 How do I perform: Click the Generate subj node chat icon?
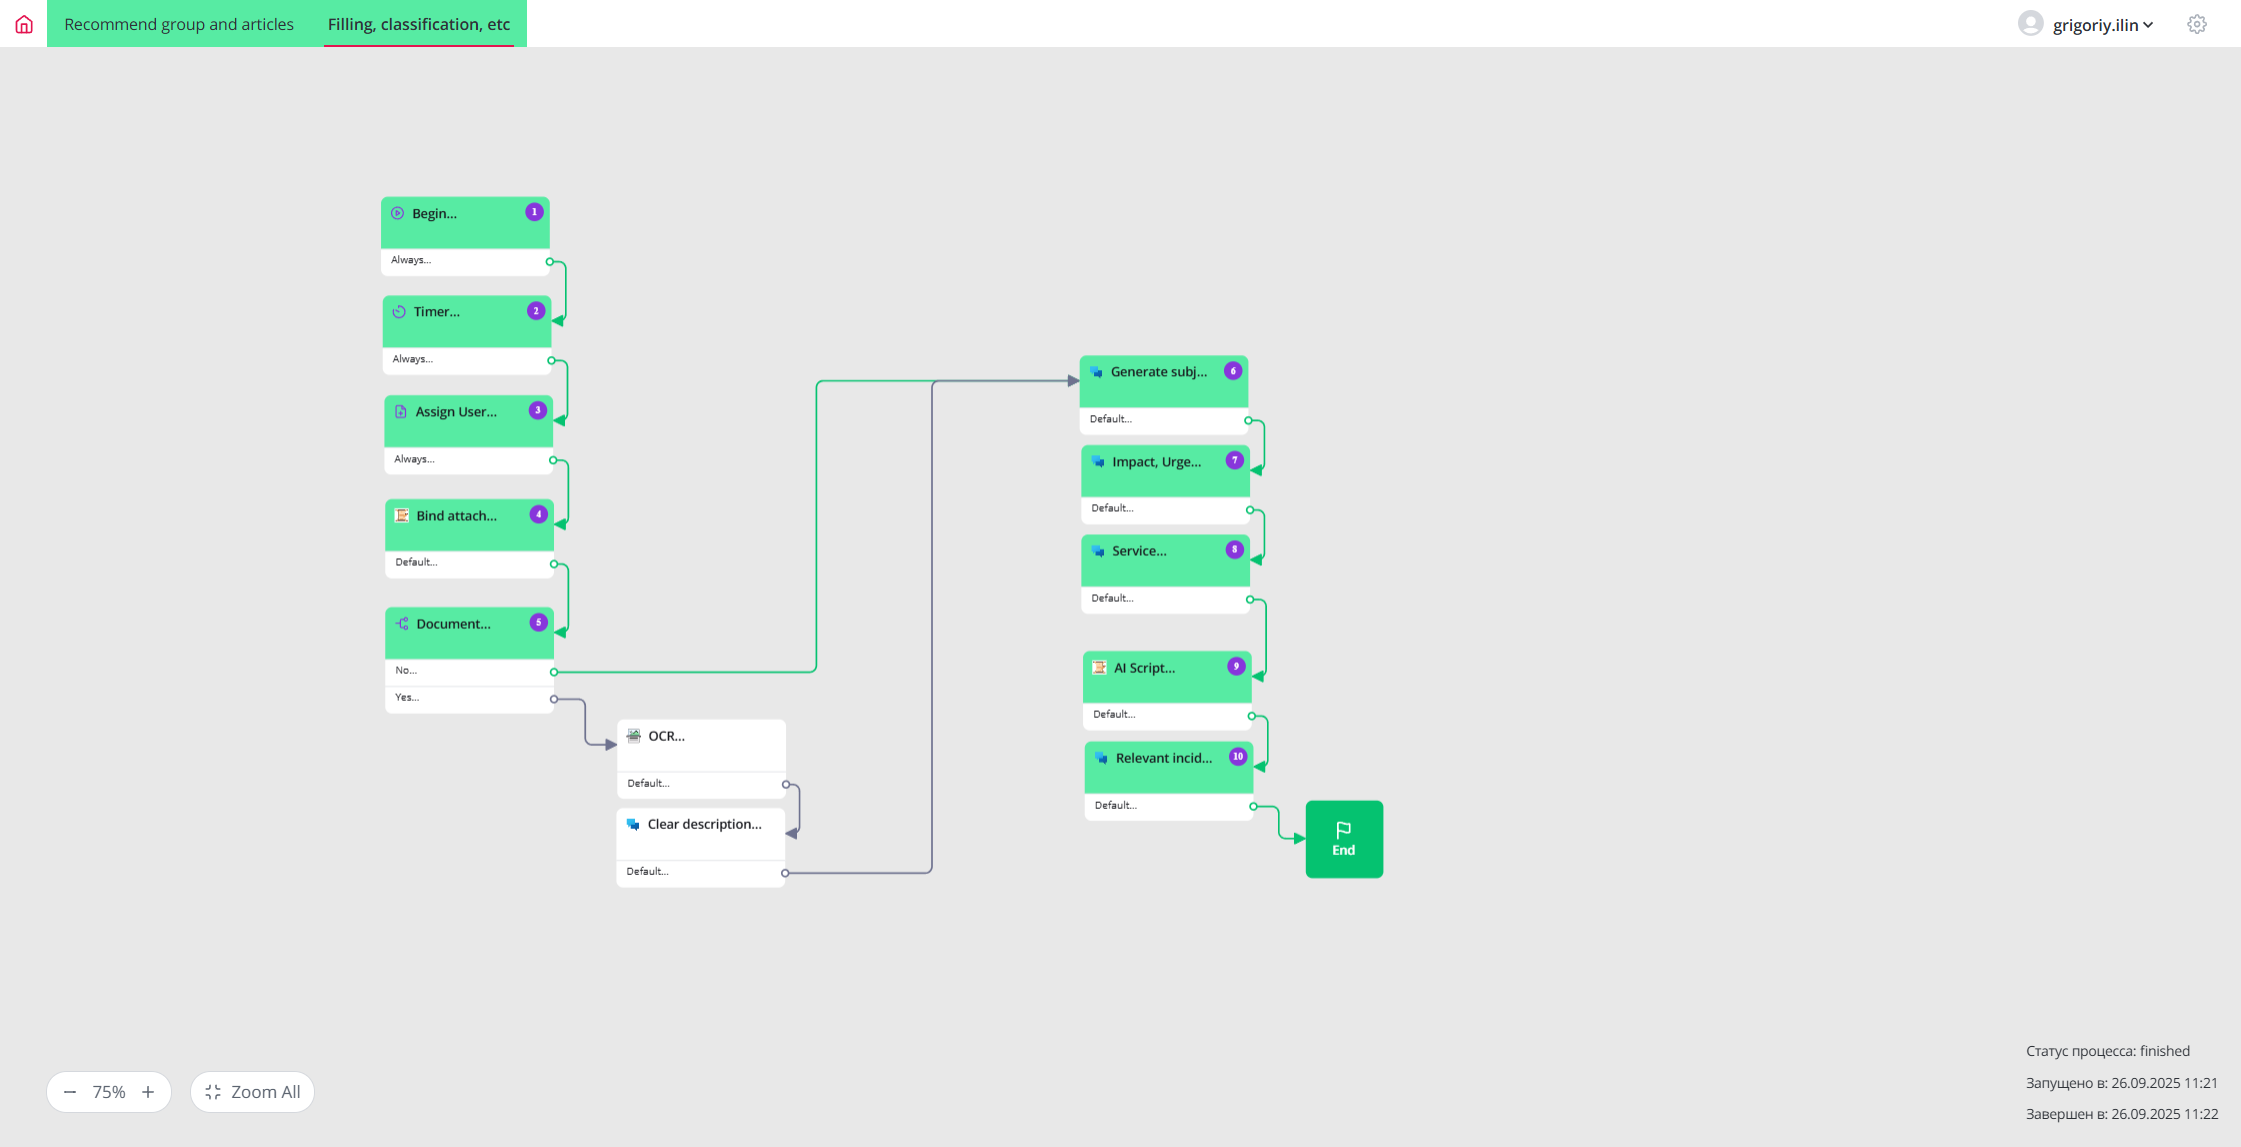click(x=1097, y=372)
